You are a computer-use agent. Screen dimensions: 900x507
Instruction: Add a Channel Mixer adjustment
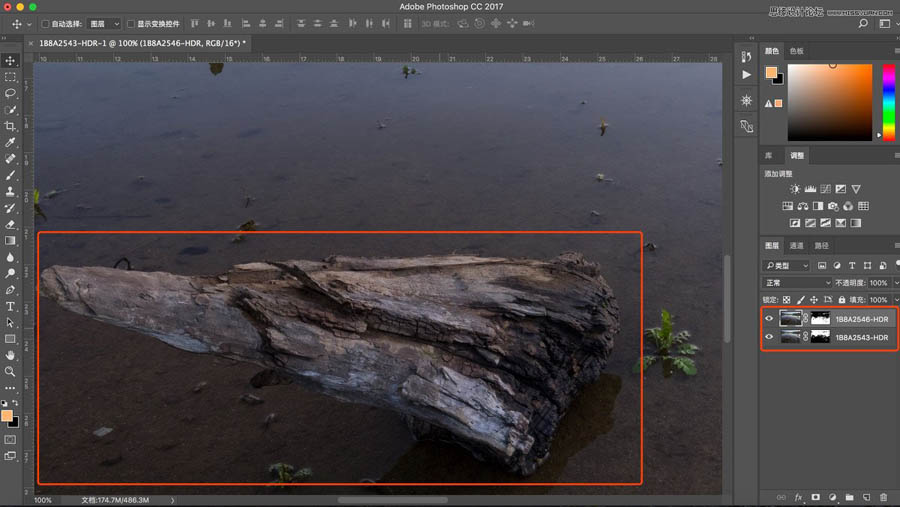(848, 206)
